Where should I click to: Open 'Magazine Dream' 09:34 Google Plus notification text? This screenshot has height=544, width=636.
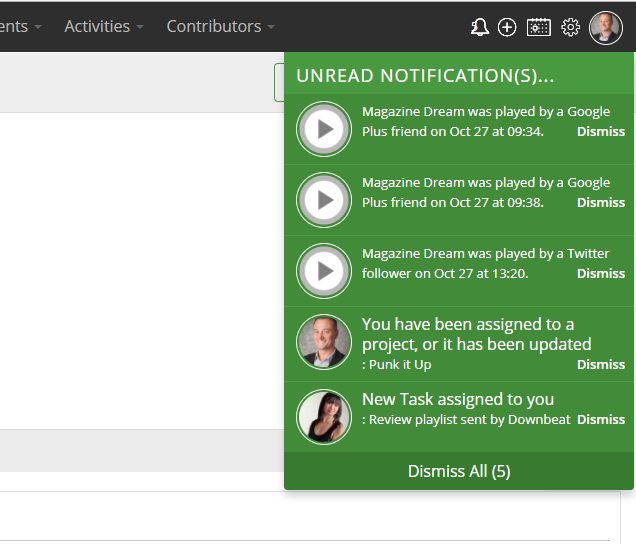click(x=486, y=121)
